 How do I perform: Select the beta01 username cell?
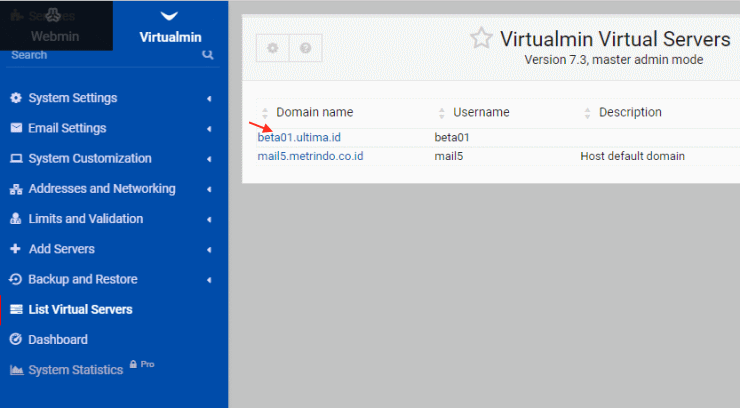coord(452,137)
